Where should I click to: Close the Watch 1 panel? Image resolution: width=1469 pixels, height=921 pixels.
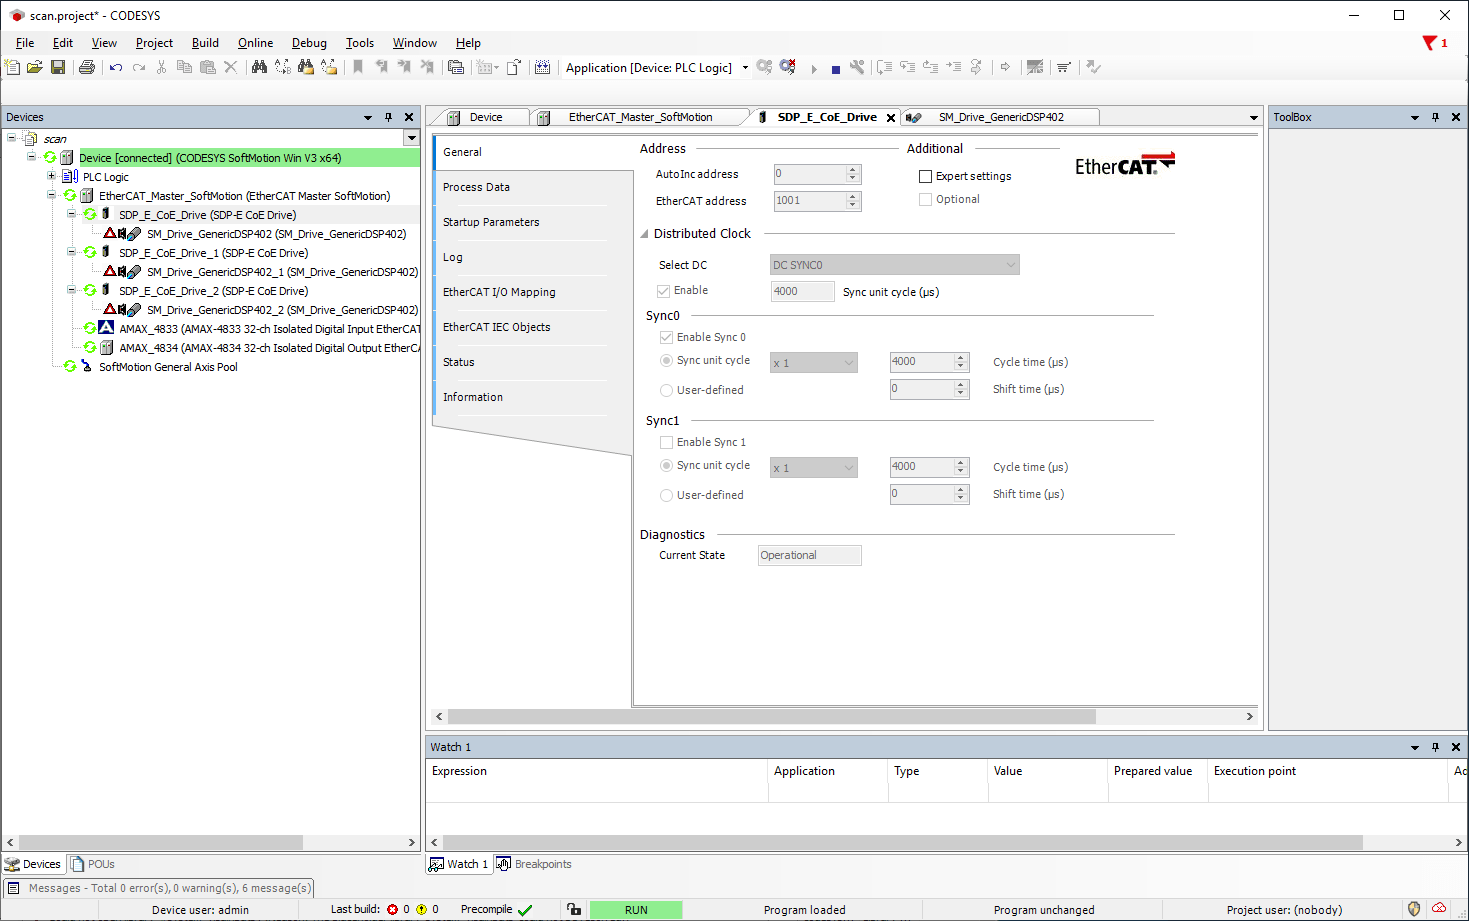pos(1456,747)
